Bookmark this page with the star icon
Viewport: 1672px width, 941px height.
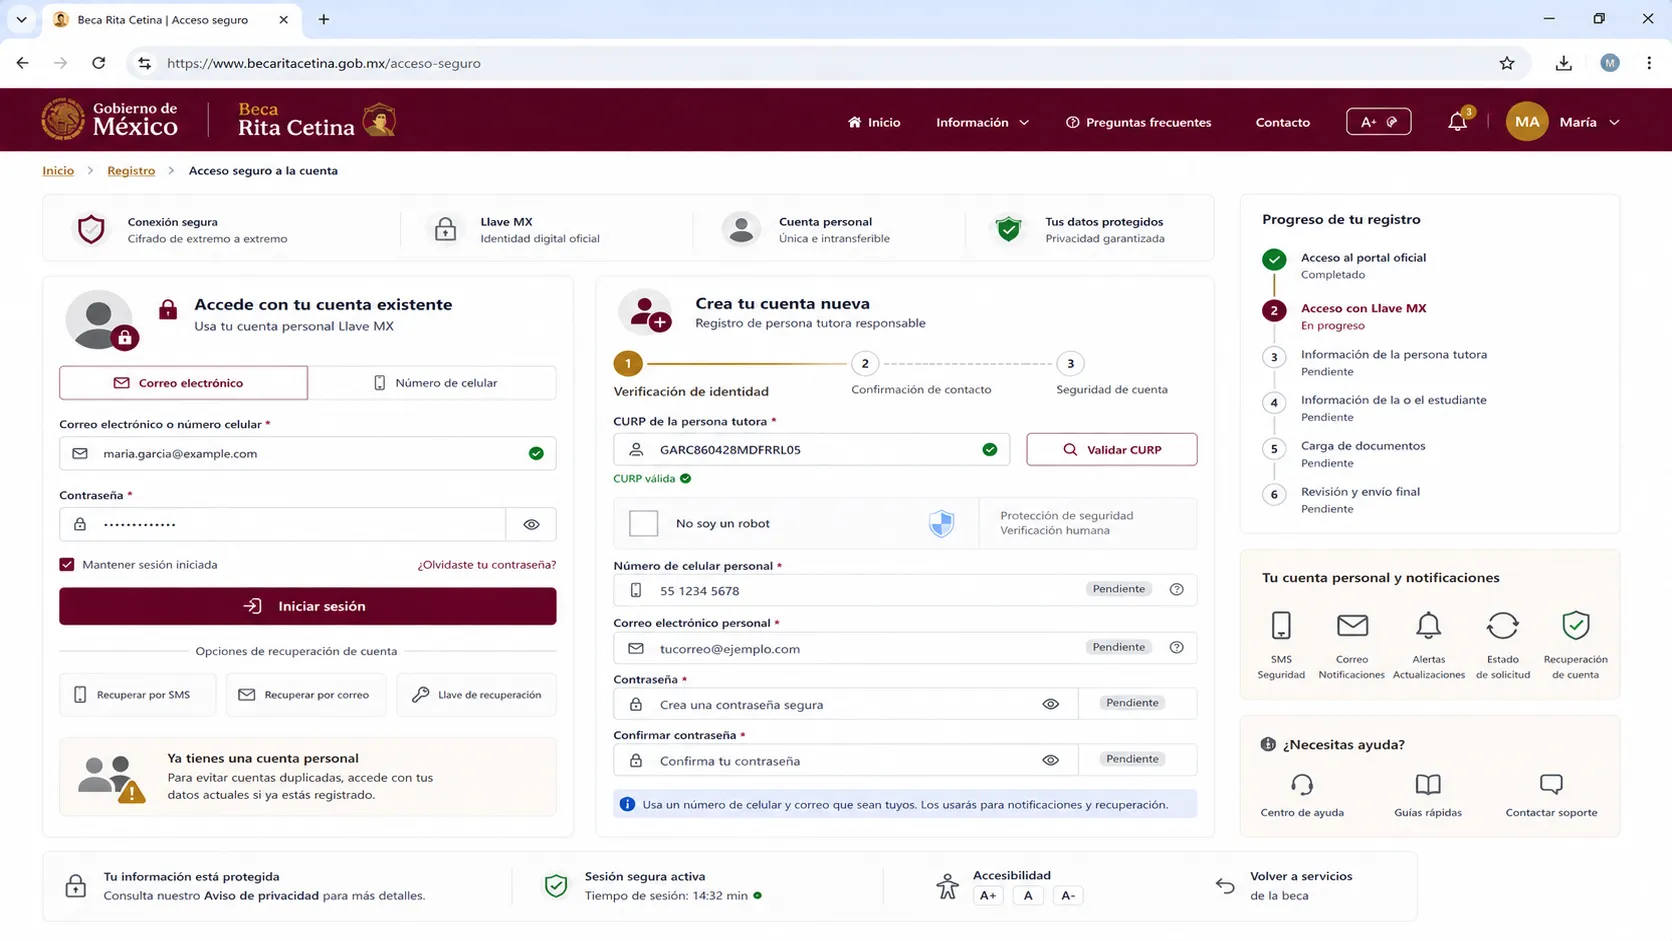click(1507, 63)
